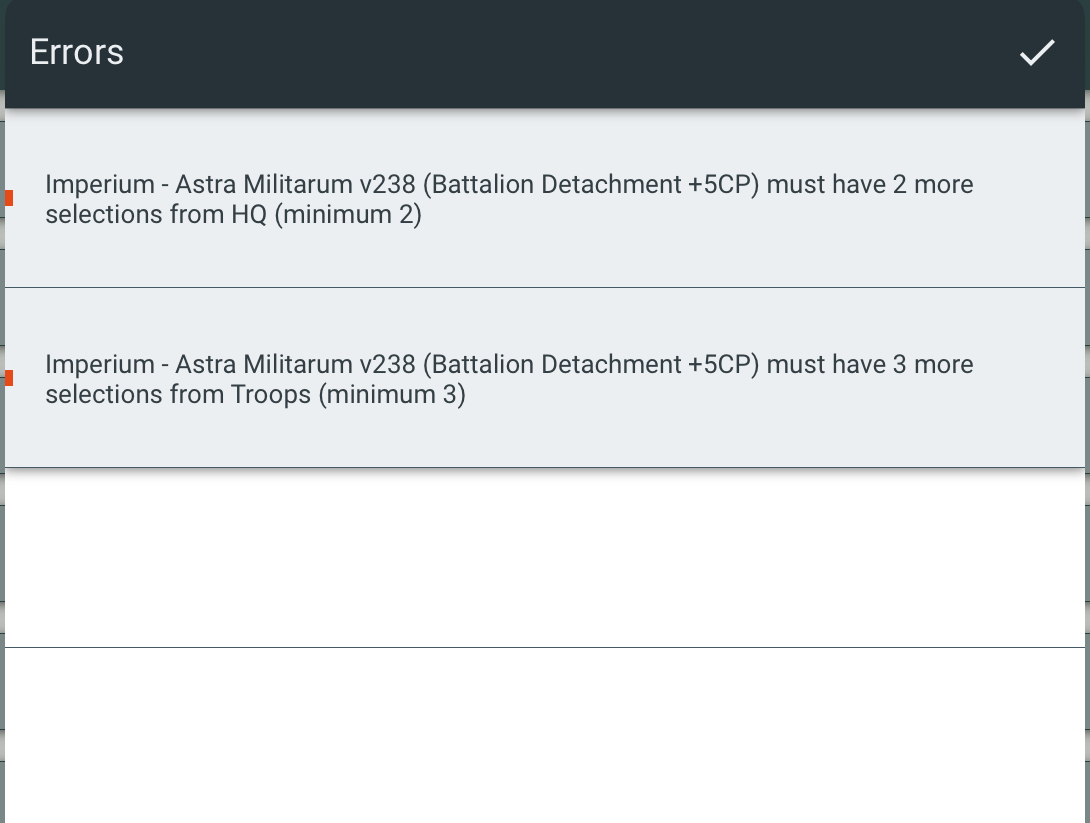Click the empty row below Troops error

point(545,557)
